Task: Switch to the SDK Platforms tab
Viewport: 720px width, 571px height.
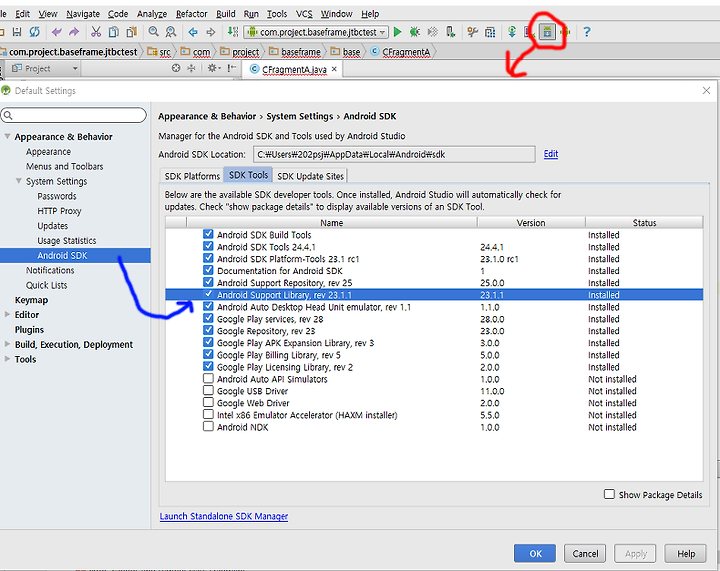Action: 192,176
